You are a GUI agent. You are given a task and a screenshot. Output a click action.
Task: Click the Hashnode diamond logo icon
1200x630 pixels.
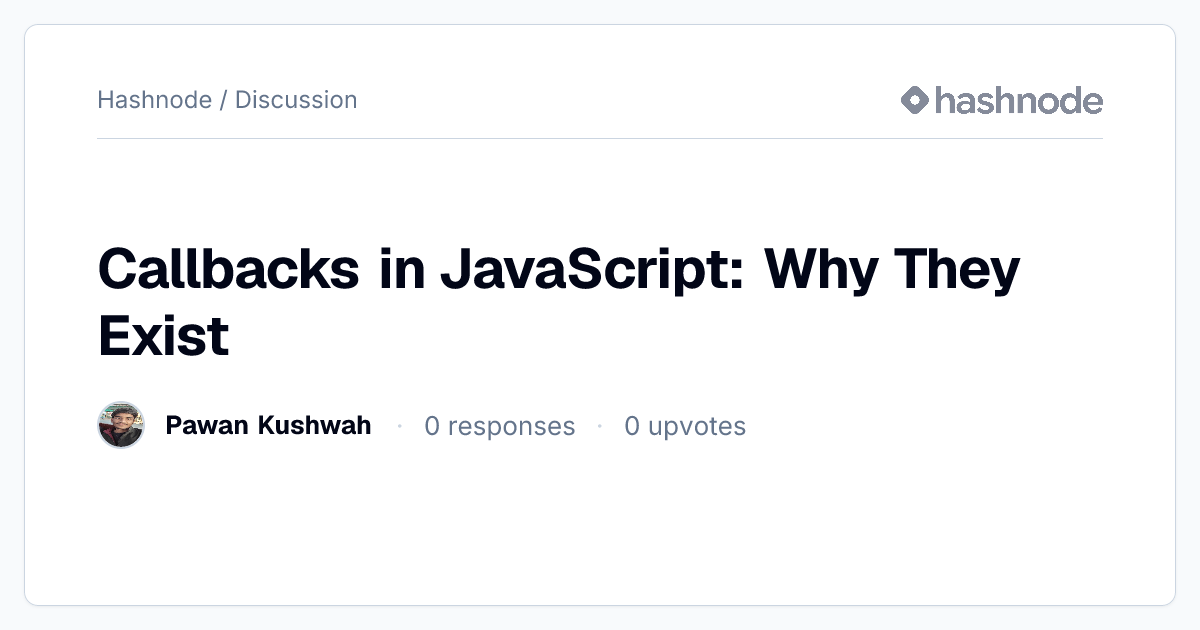pos(915,100)
